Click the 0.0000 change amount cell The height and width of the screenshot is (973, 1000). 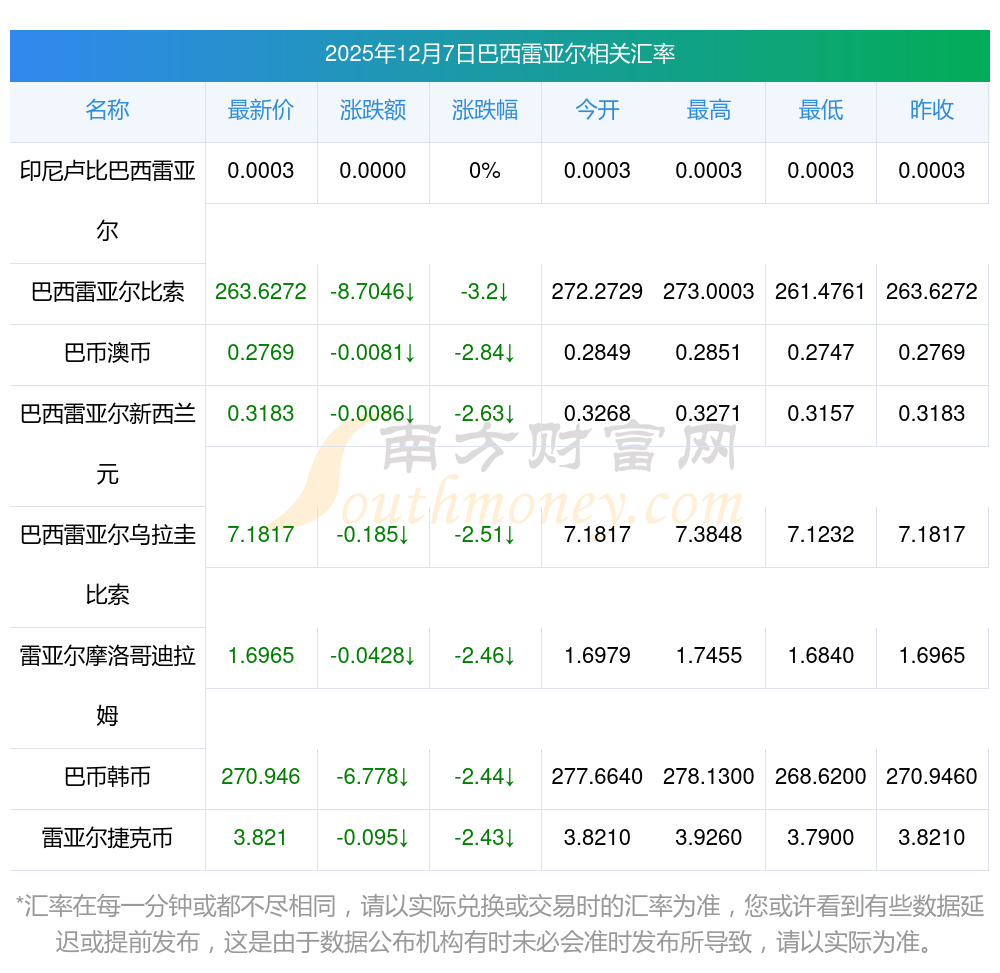click(373, 171)
